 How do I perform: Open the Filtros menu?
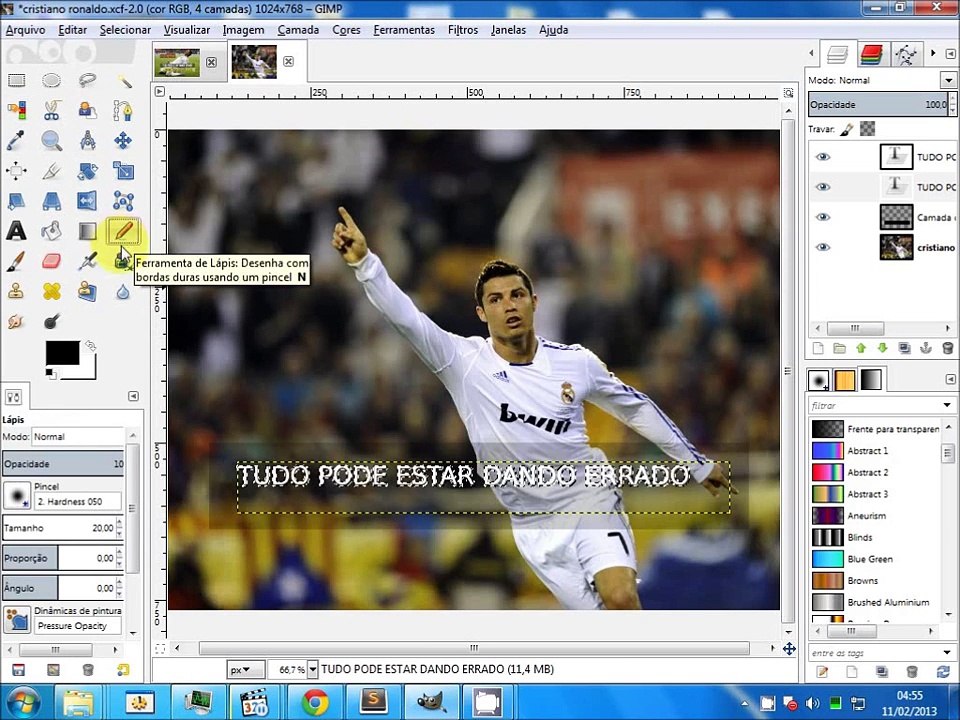pyautogui.click(x=463, y=29)
